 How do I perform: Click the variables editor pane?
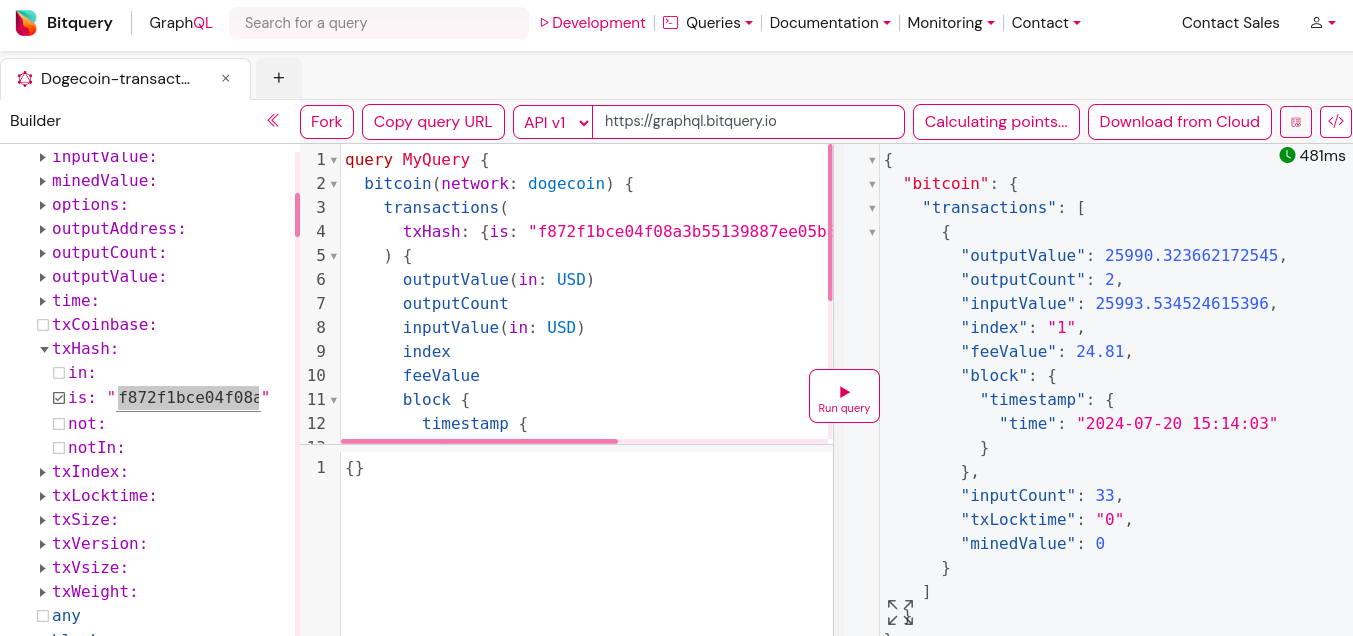coord(586,545)
